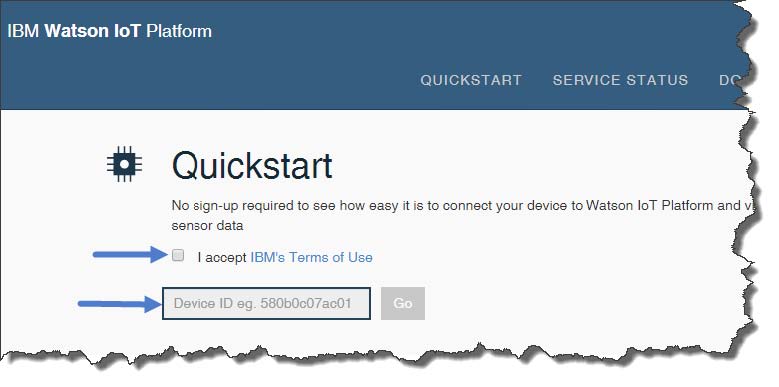779x387 pixels.
Task: Click the bold 'Watson IoT' header text
Action: click(x=93, y=31)
